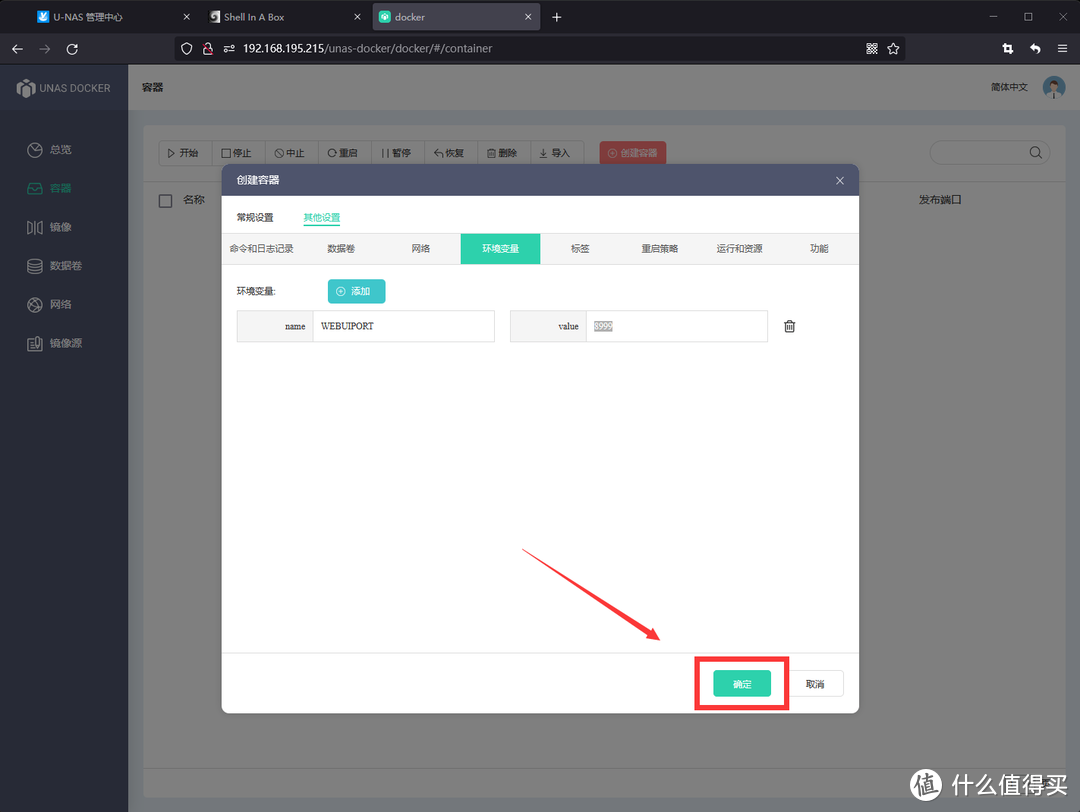
Task: Open the browser hamburger menu
Action: click(x=1063, y=49)
